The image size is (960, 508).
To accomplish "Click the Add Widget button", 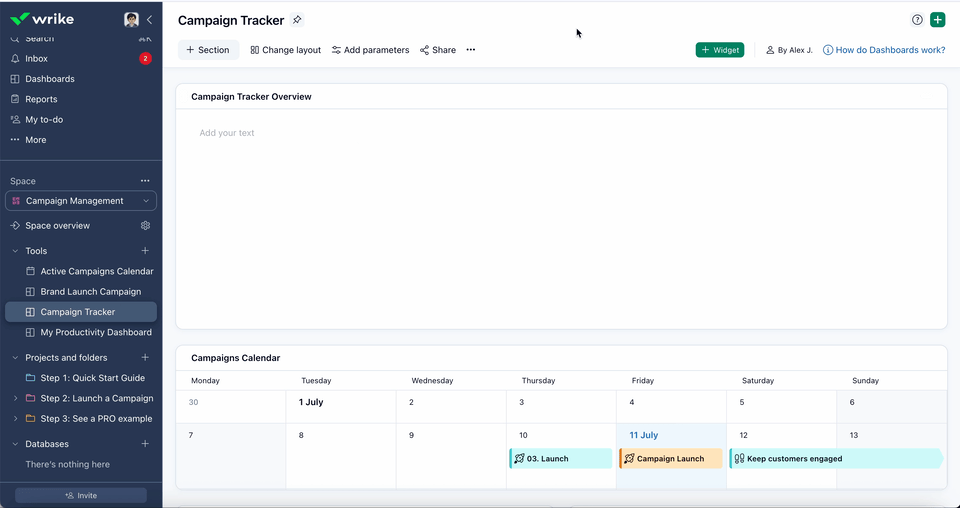I will (x=720, y=50).
